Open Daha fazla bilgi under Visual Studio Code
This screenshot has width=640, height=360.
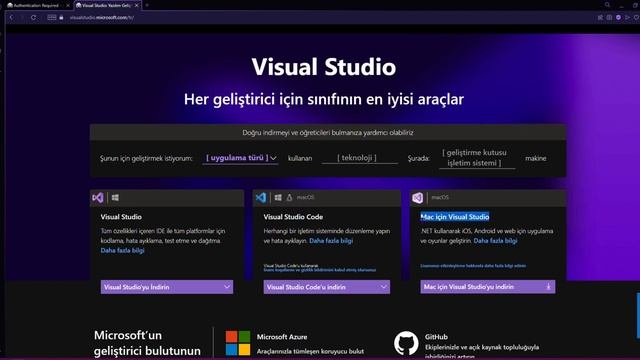tap(331, 241)
